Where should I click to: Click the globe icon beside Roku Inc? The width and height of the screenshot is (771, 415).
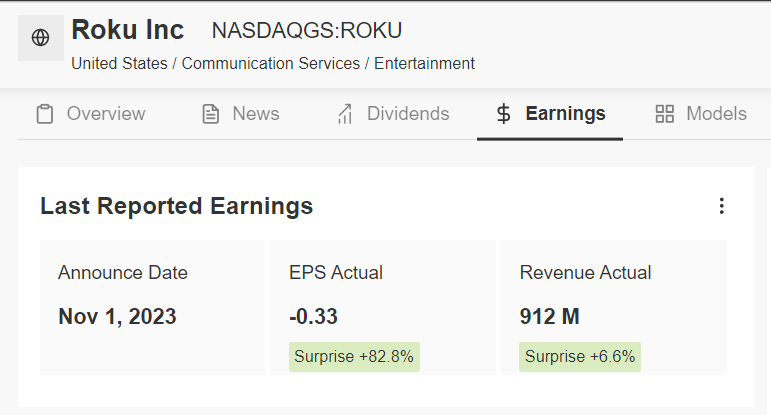tap(40, 37)
